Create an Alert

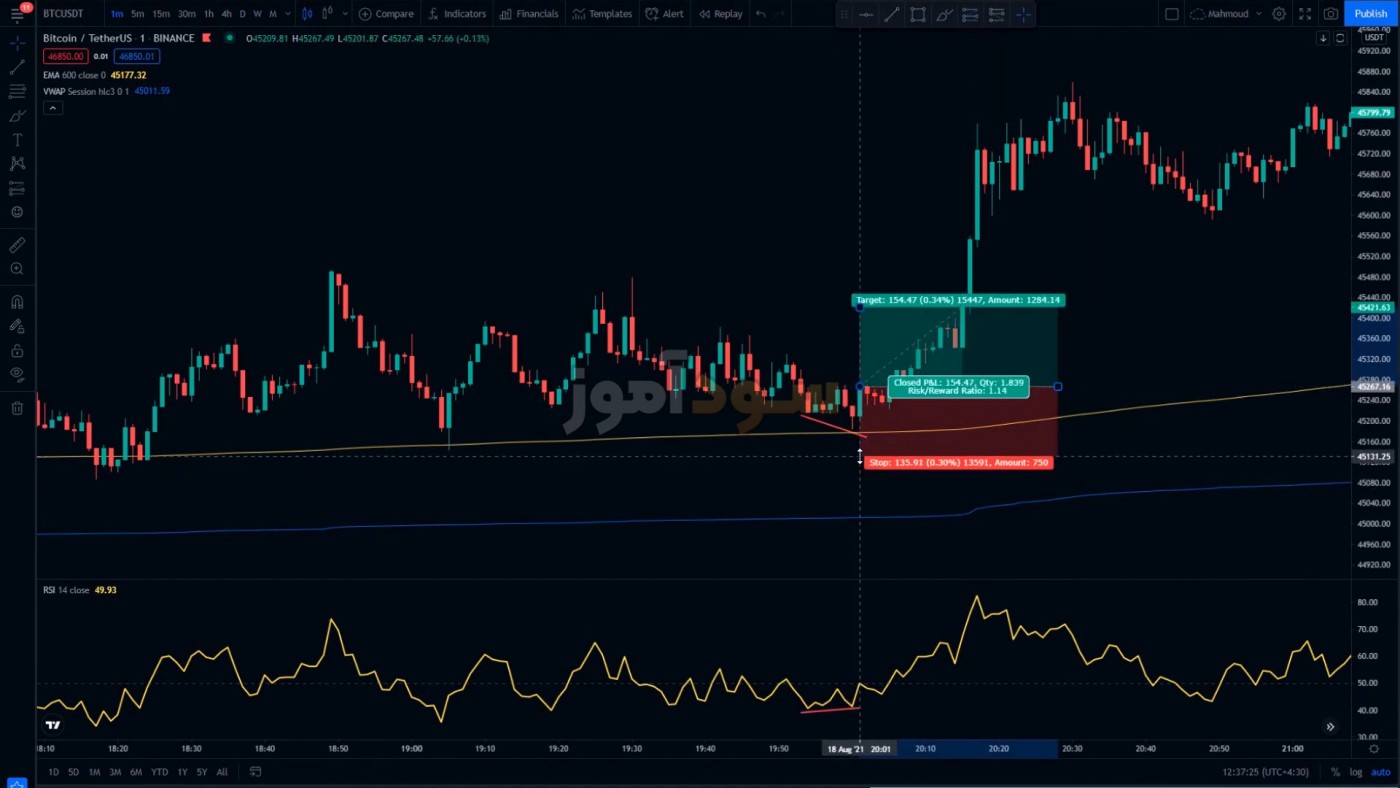click(x=665, y=14)
